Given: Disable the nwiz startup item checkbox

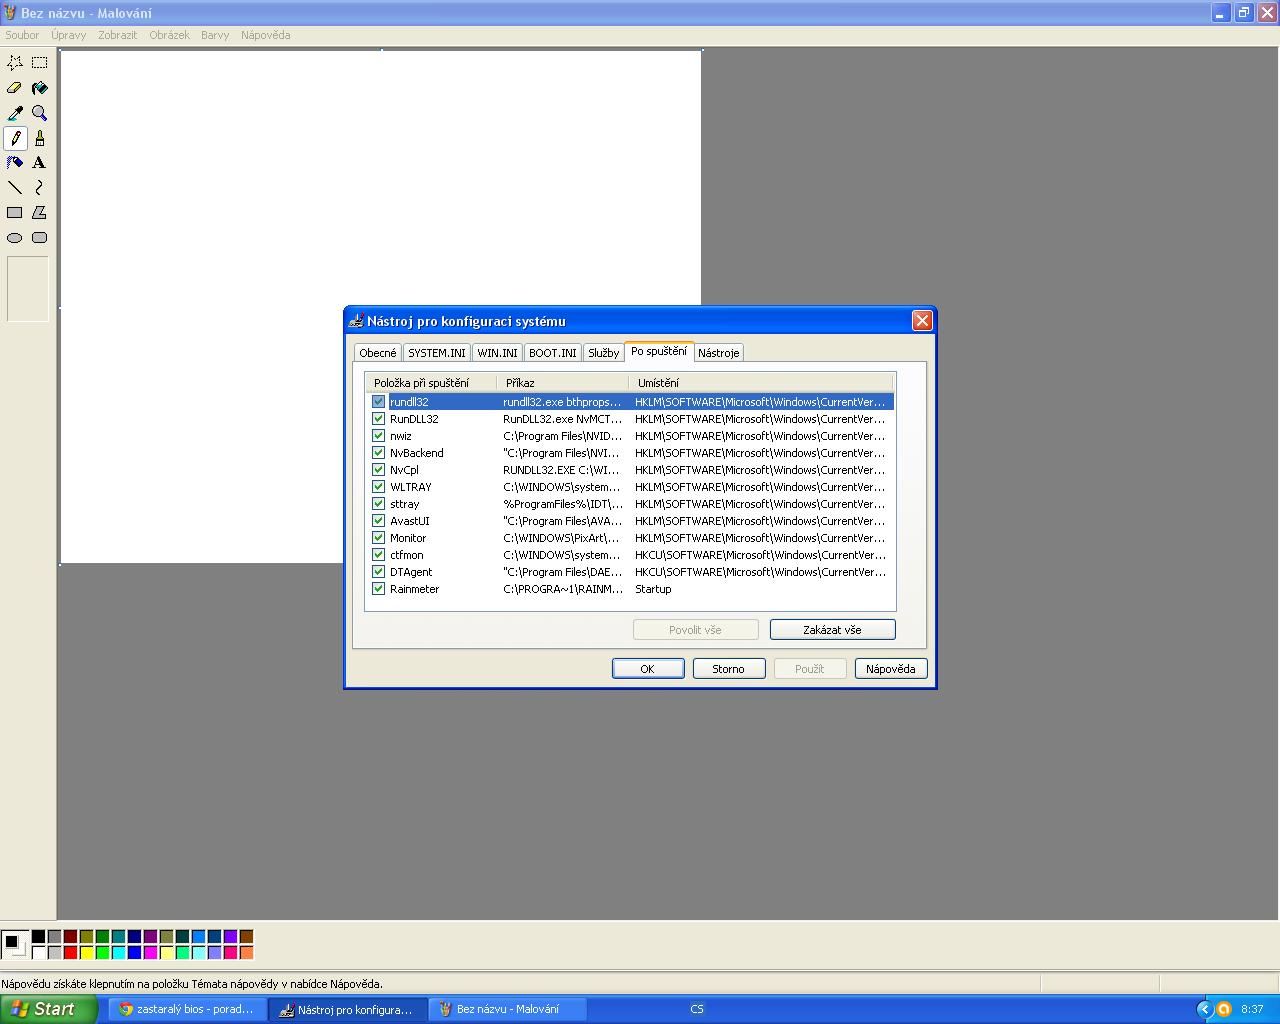Looking at the screenshot, I should pos(379,436).
